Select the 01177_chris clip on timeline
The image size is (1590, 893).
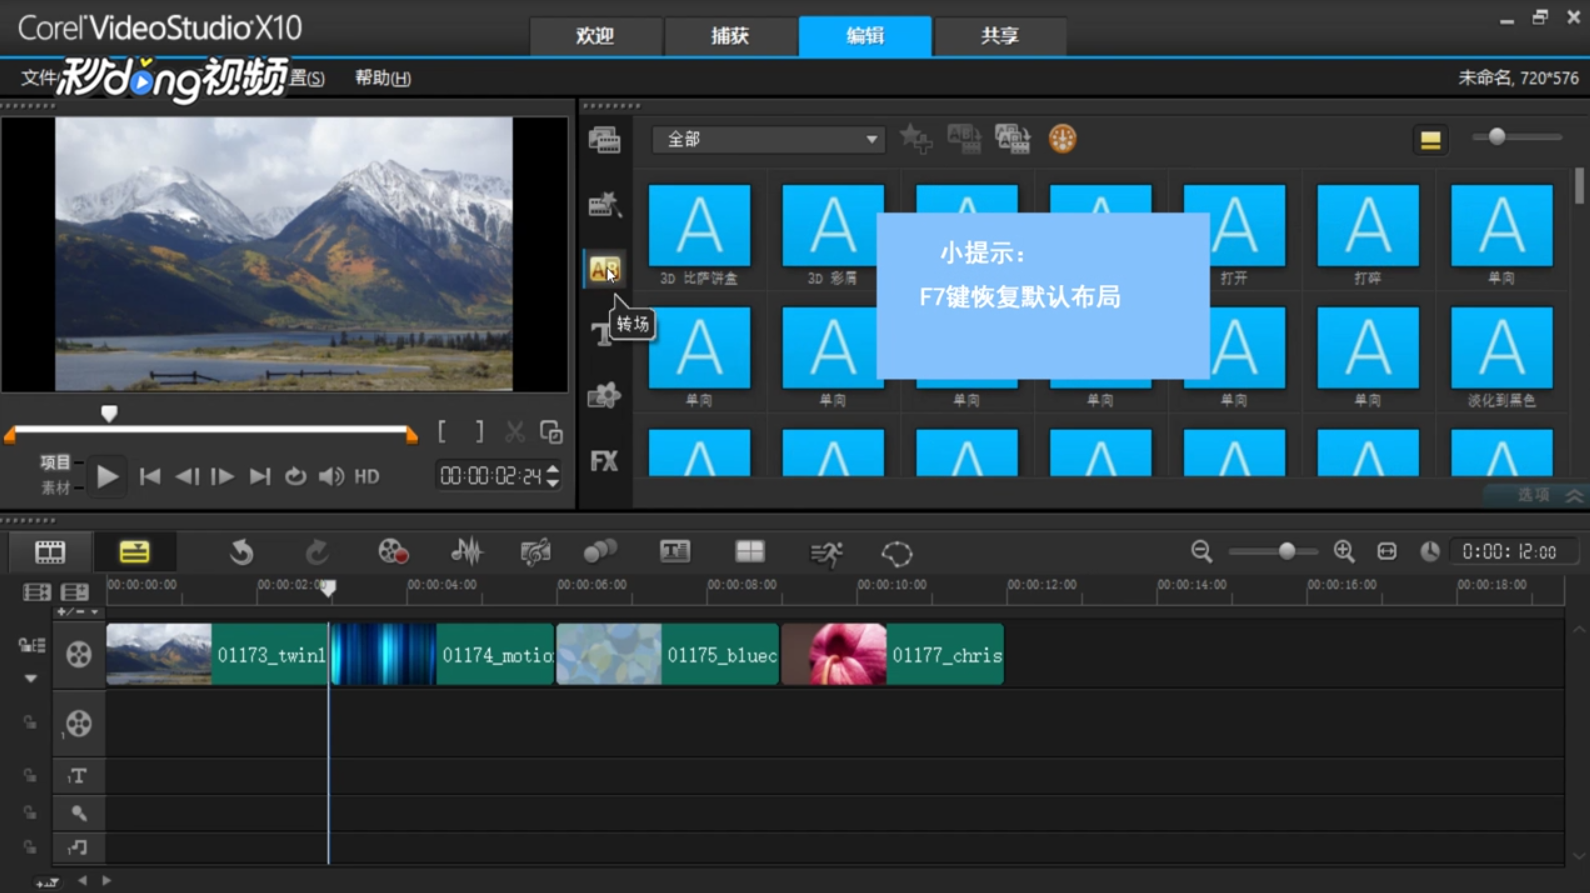point(893,655)
